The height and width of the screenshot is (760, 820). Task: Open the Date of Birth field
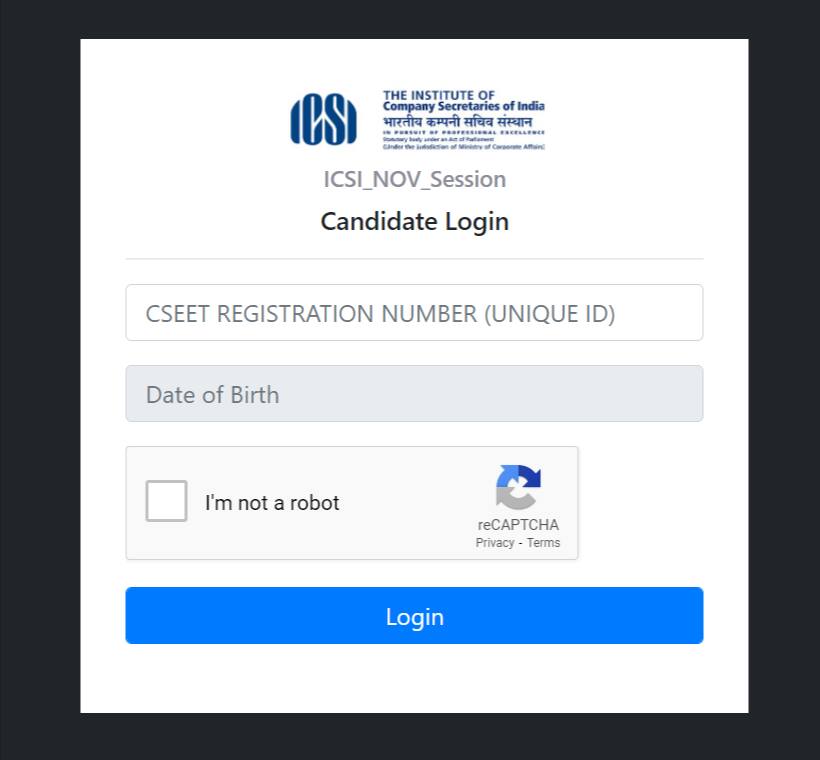tap(414, 394)
